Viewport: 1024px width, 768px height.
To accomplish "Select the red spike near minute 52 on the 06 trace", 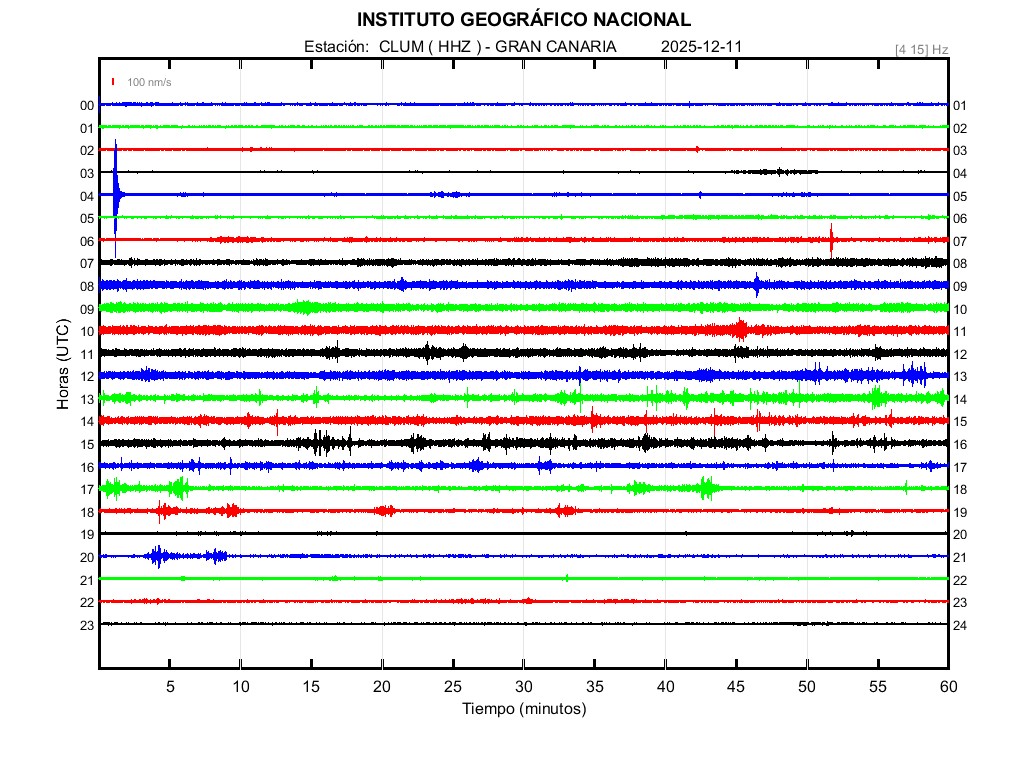I will [831, 239].
